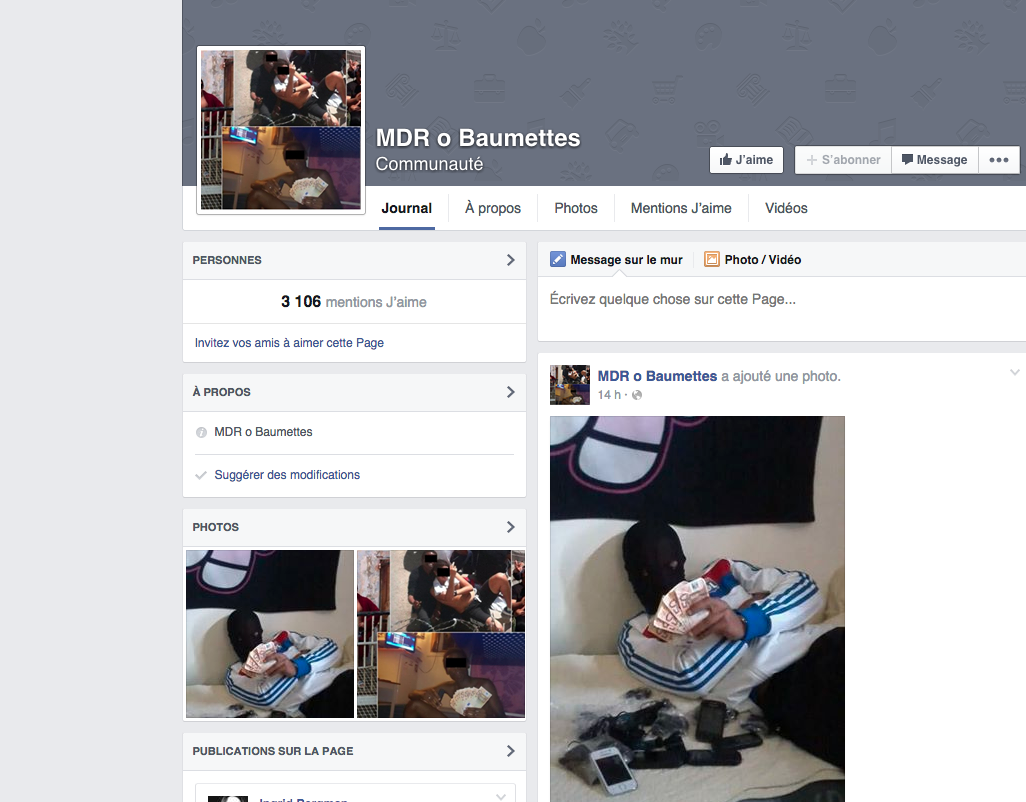Viewport: 1026px width, 802px height.
Task: Switch to the Journal tab
Action: pos(406,208)
